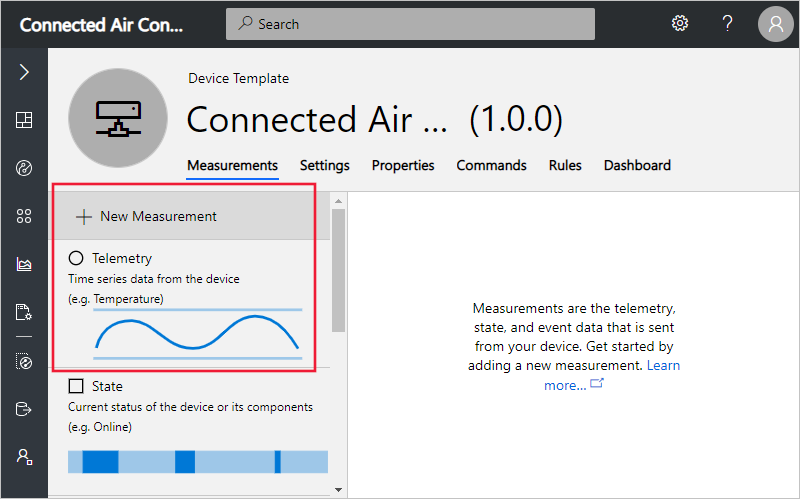The height and width of the screenshot is (499, 800).
Task: Open the Learn more... link
Action: pyautogui.click(x=612, y=375)
